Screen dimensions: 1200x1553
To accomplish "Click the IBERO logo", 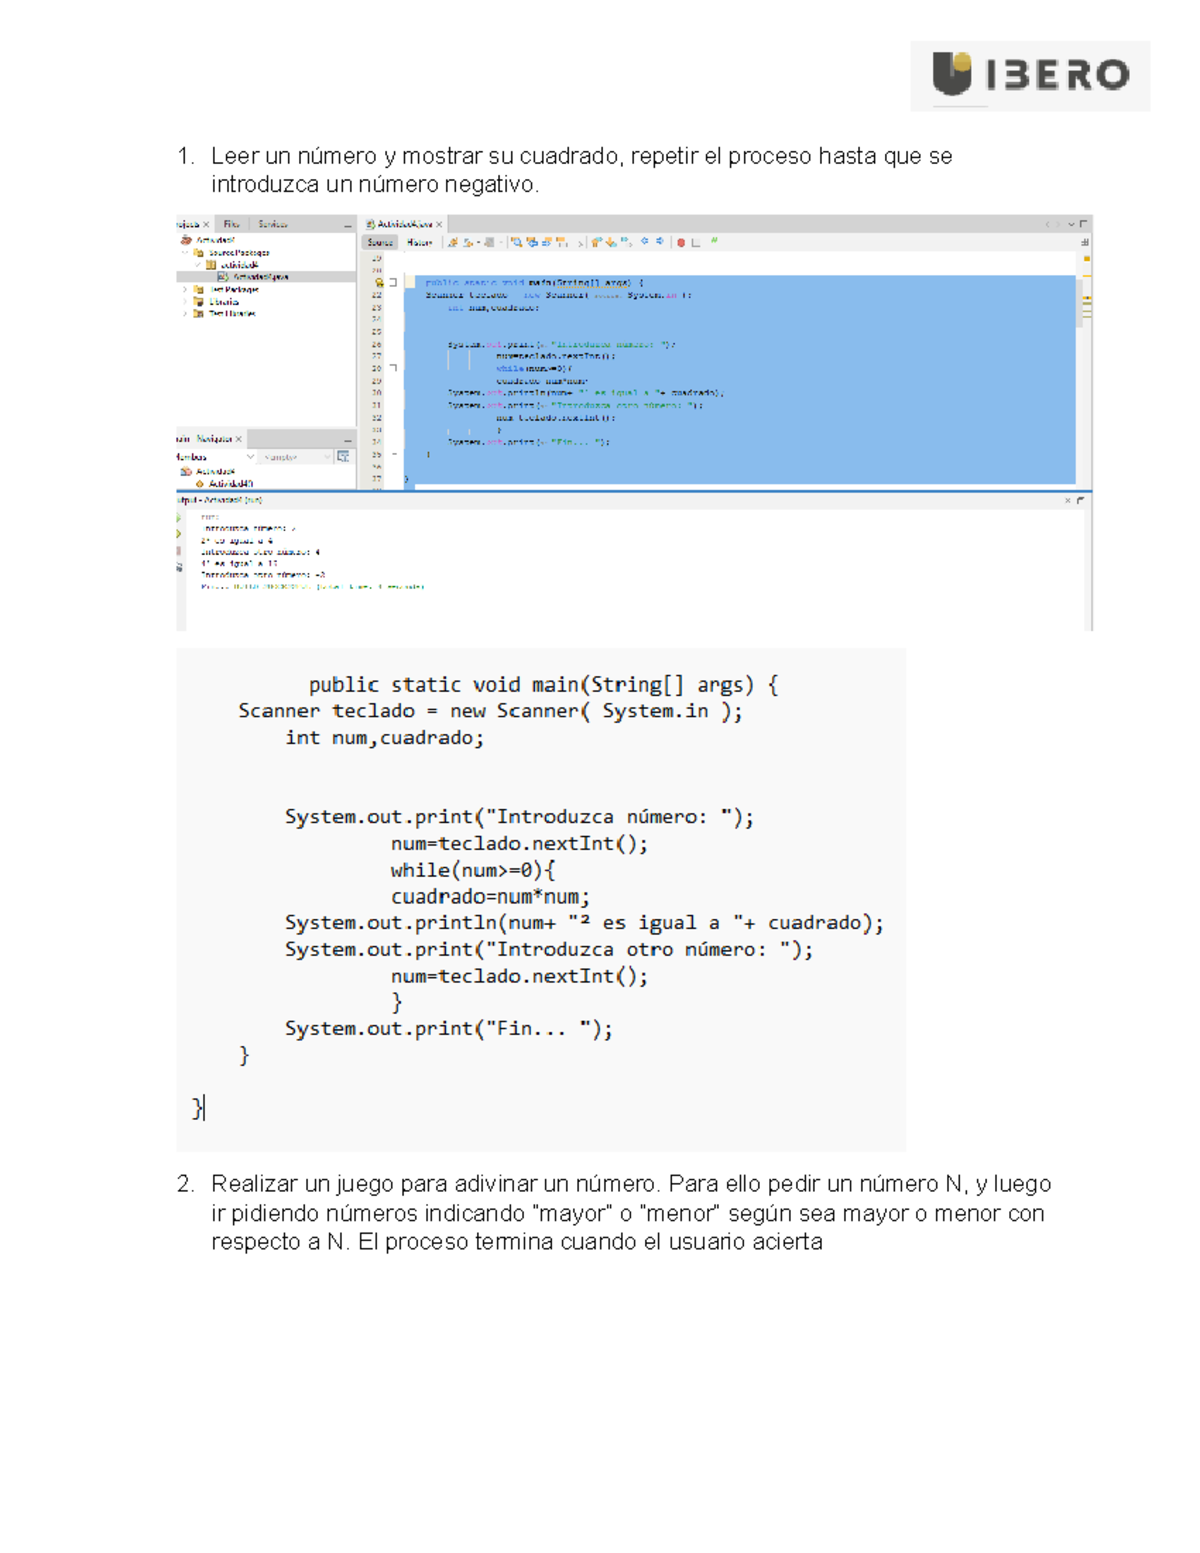I will point(1029,75).
